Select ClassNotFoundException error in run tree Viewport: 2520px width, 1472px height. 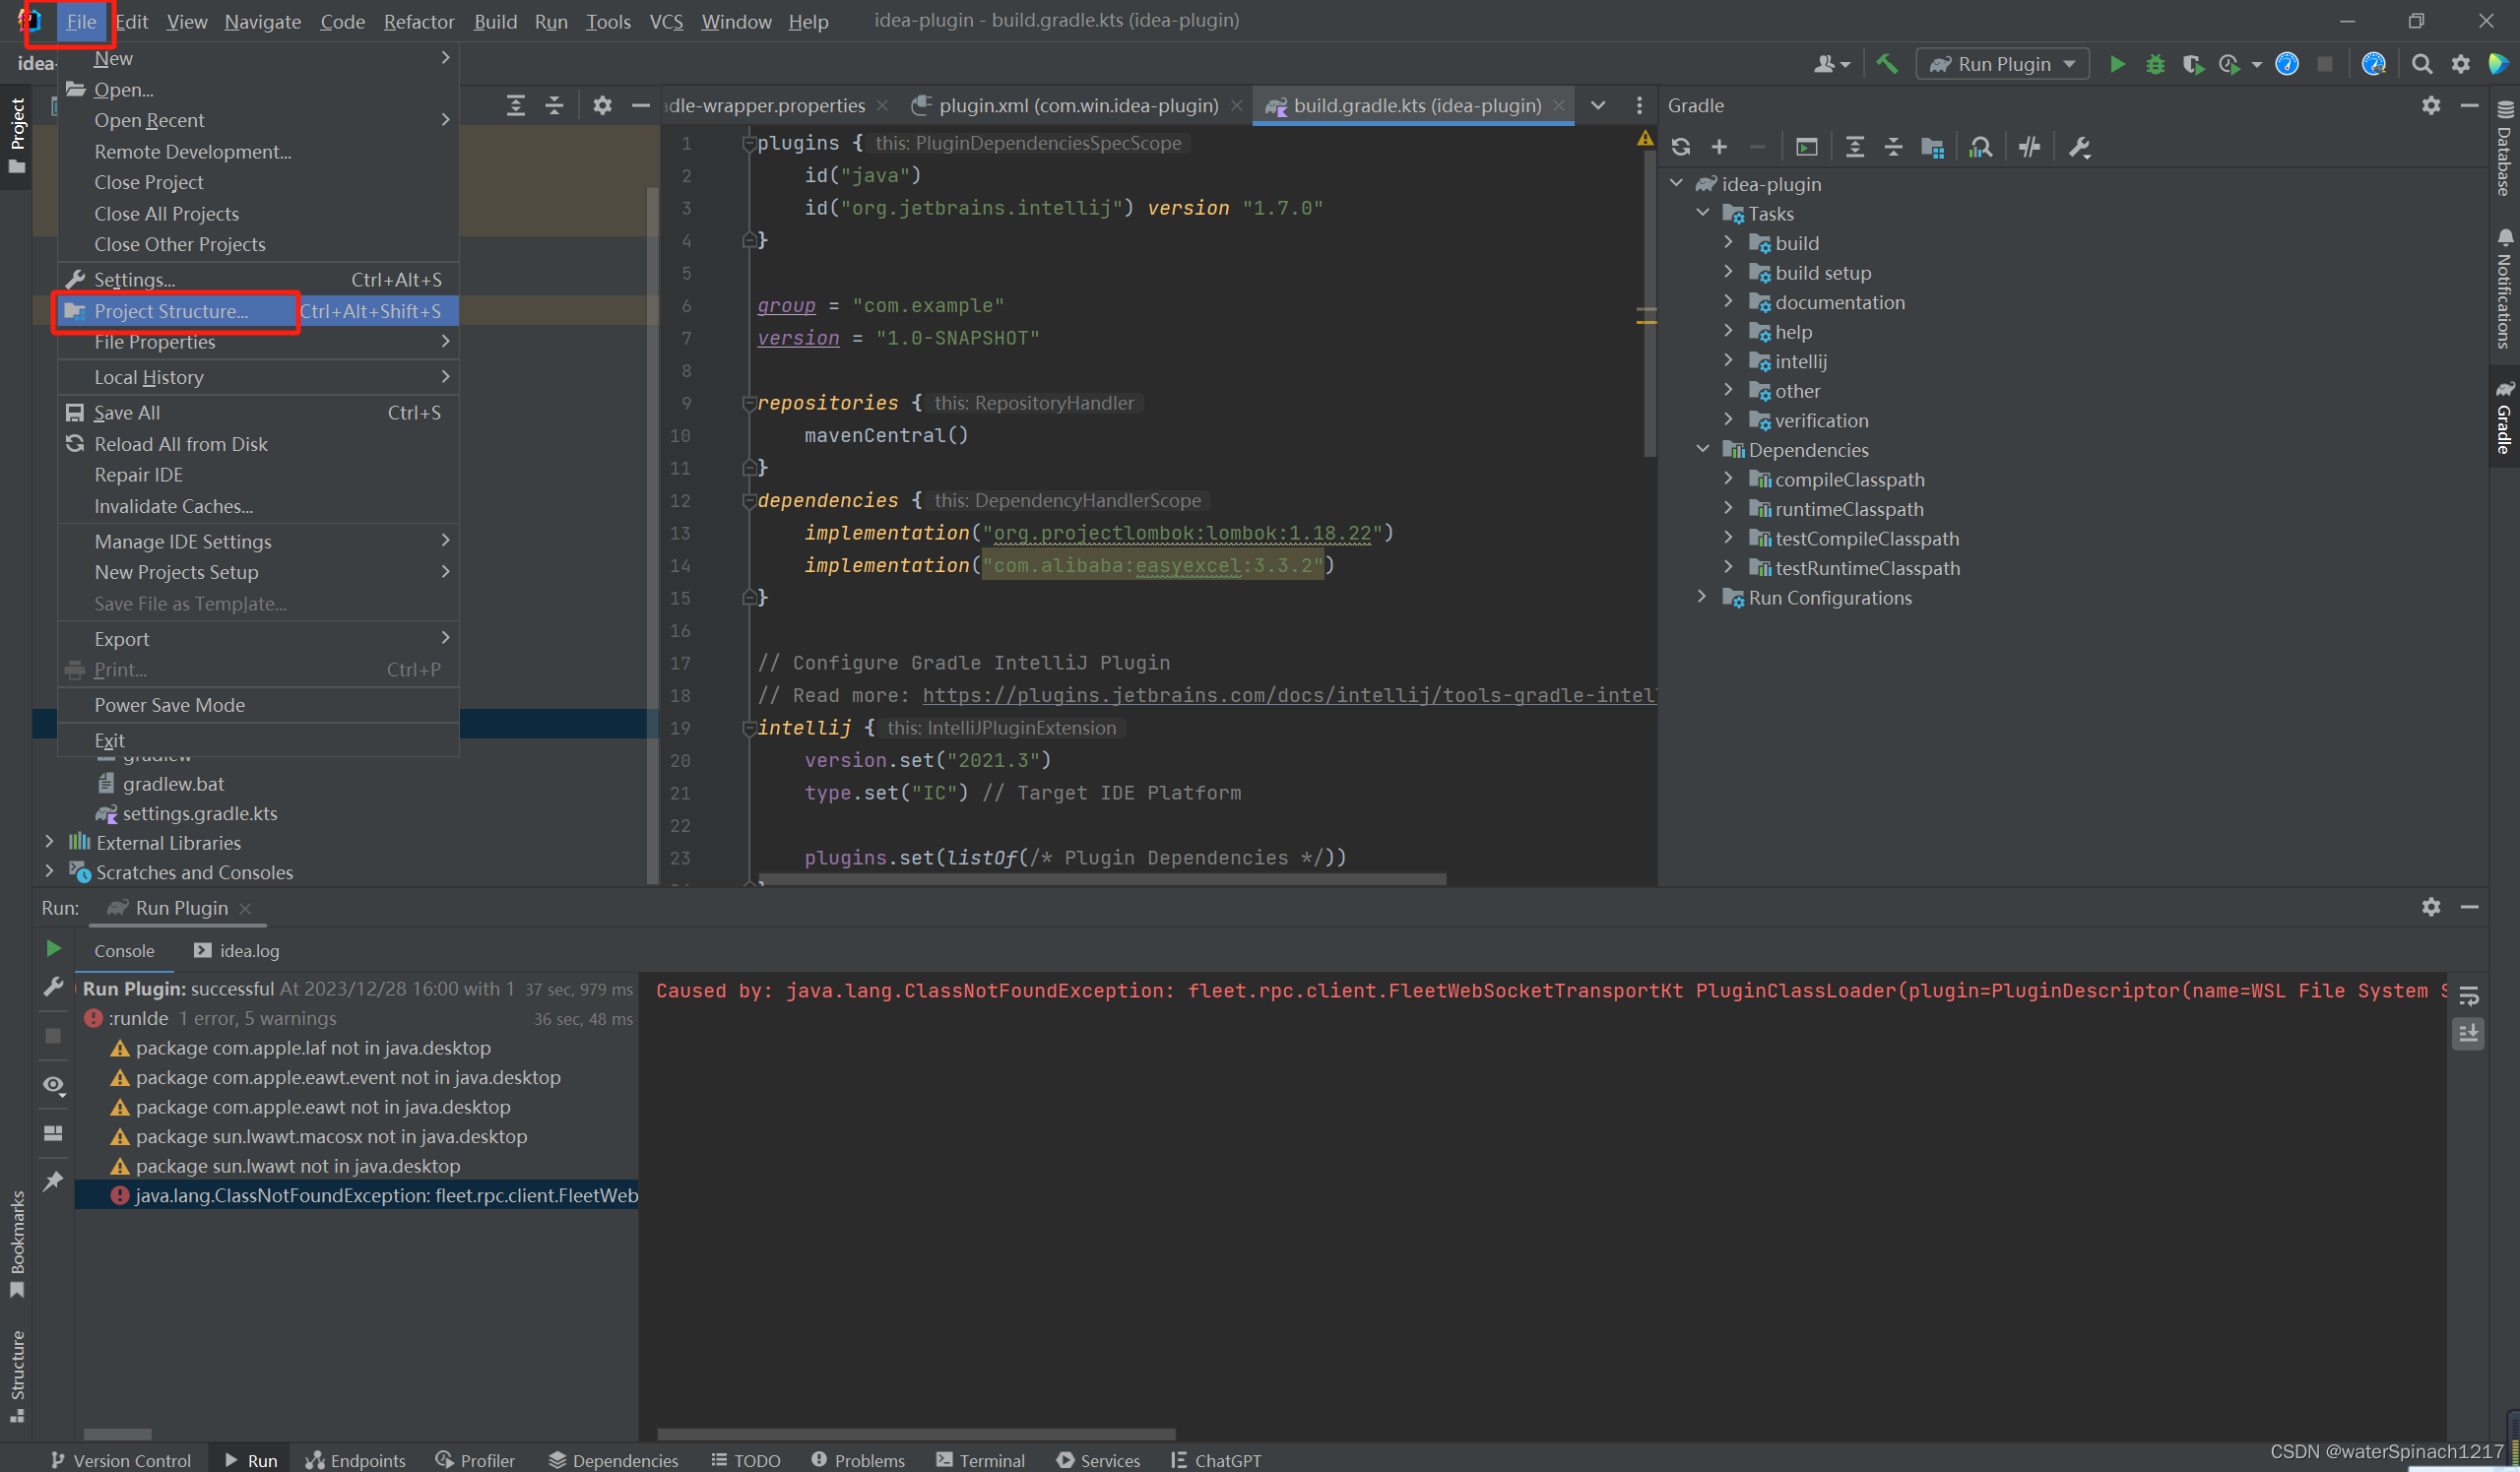(x=385, y=1195)
